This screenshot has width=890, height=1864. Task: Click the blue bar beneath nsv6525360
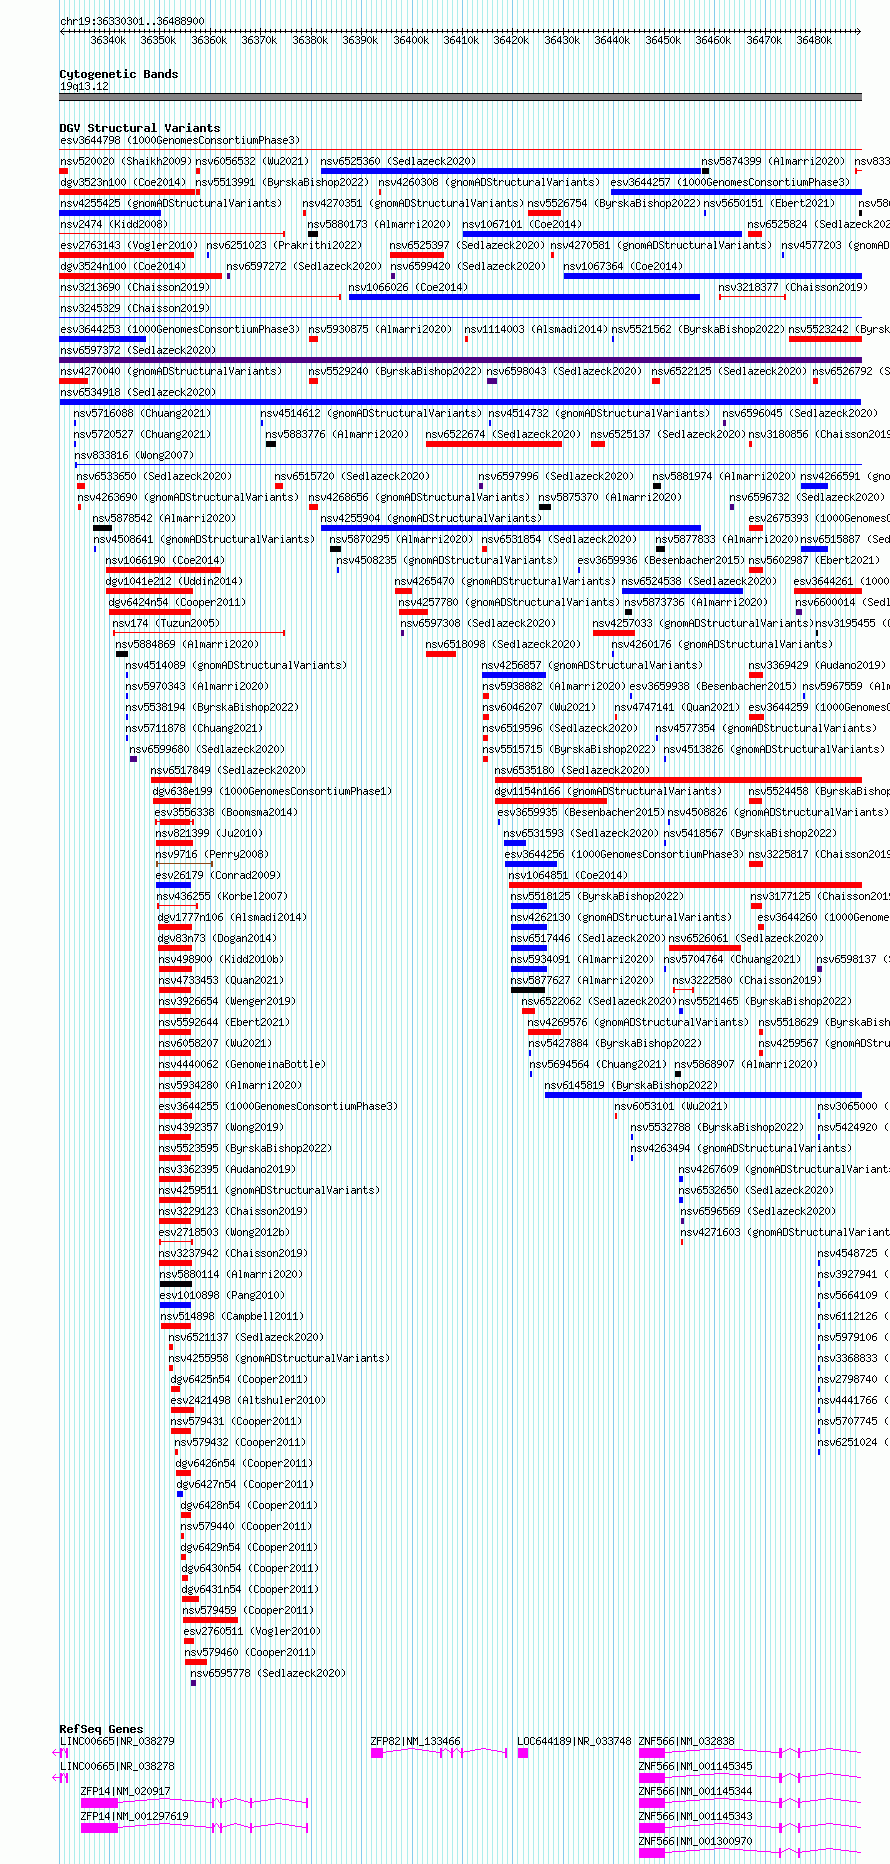coord(511,171)
